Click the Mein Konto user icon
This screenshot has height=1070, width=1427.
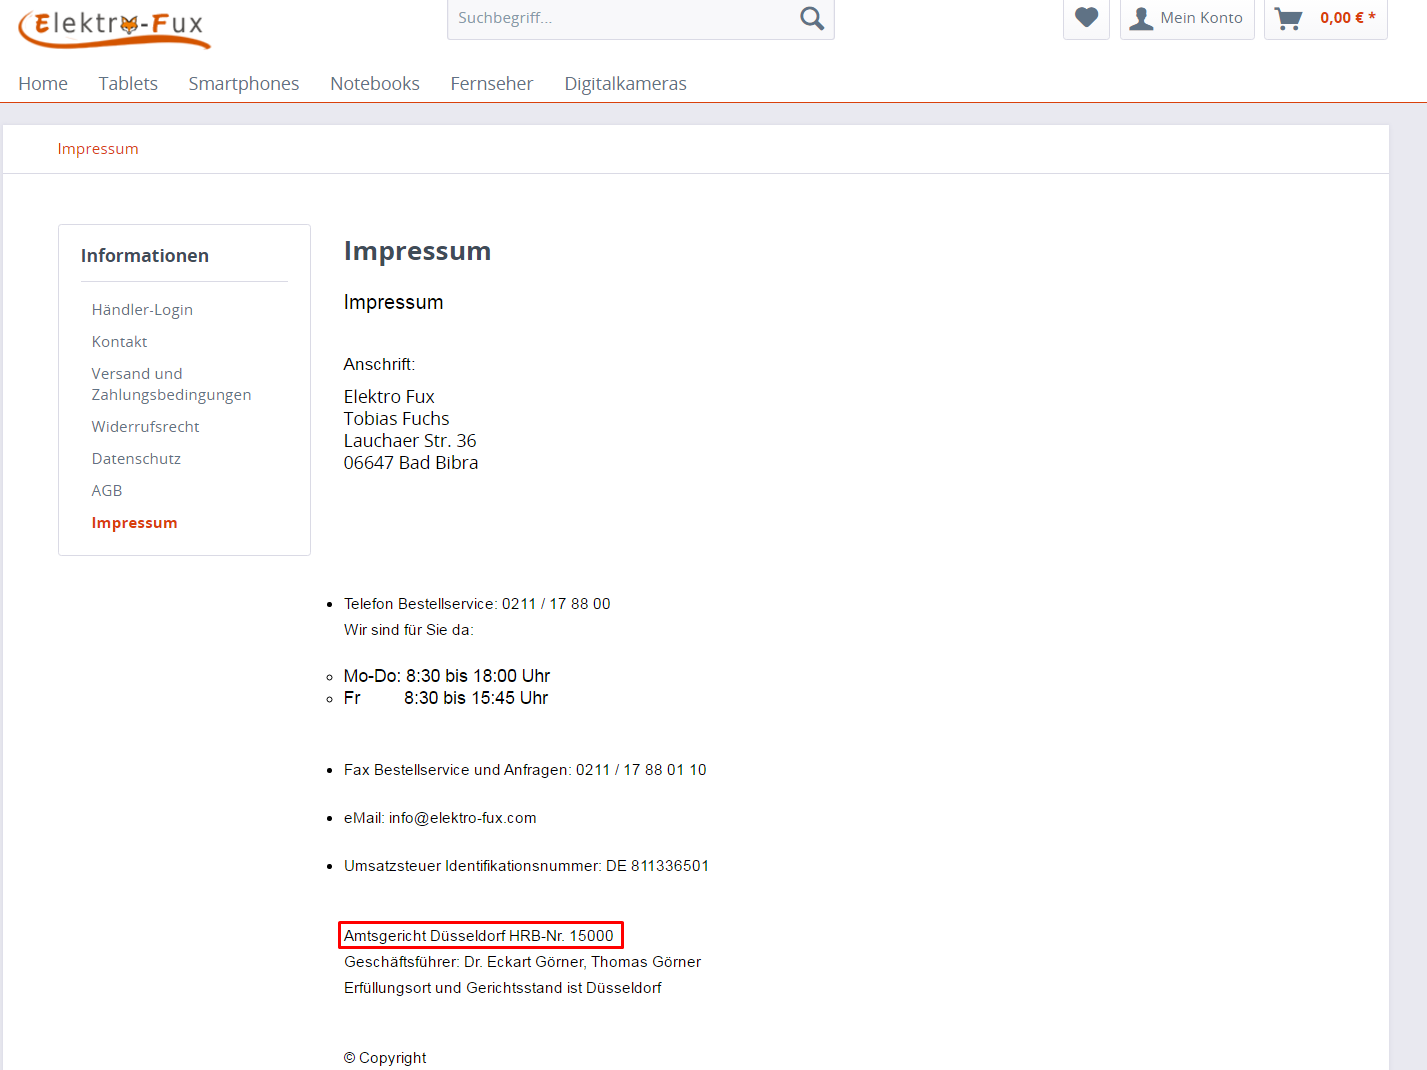1141,18
